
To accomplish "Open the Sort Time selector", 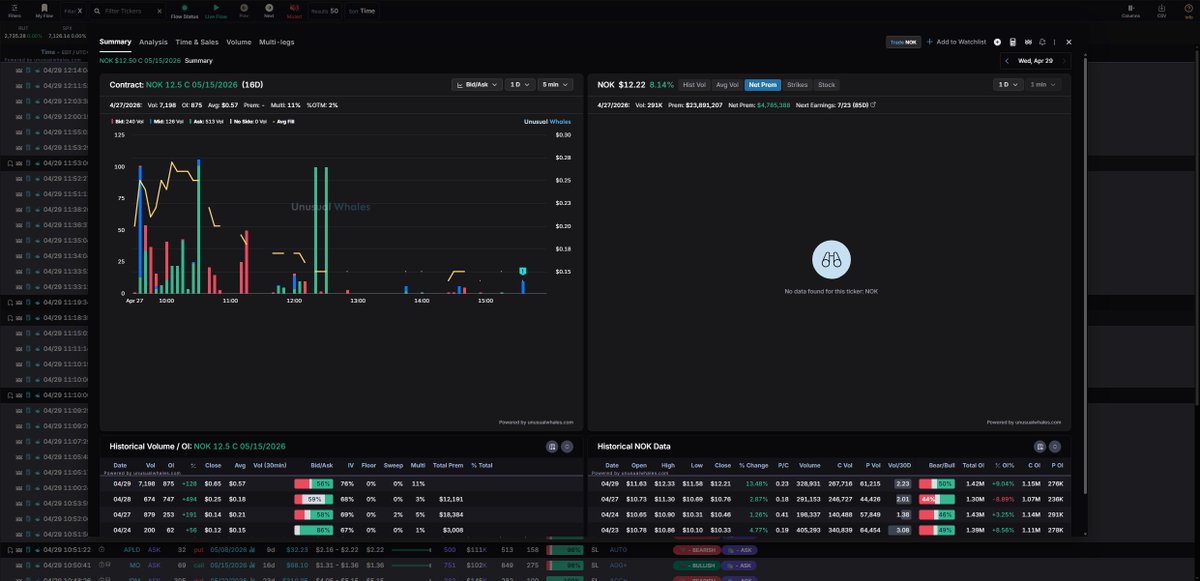I will coord(362,11).
